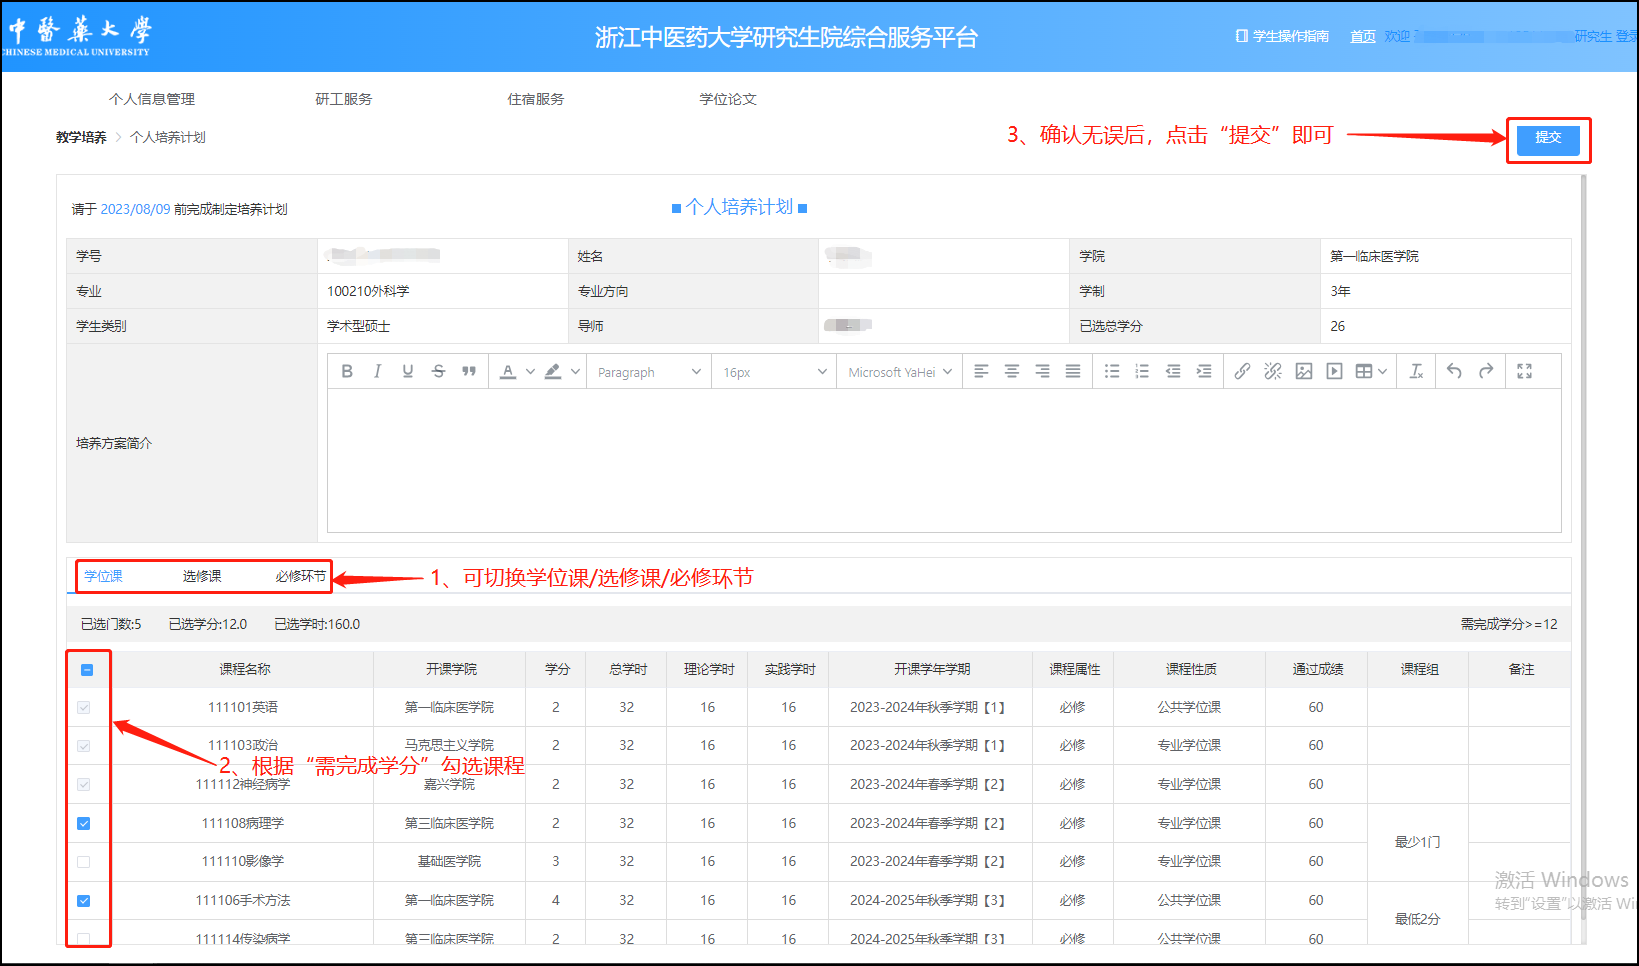Apply strikethrough formatting

click(438, 371)
